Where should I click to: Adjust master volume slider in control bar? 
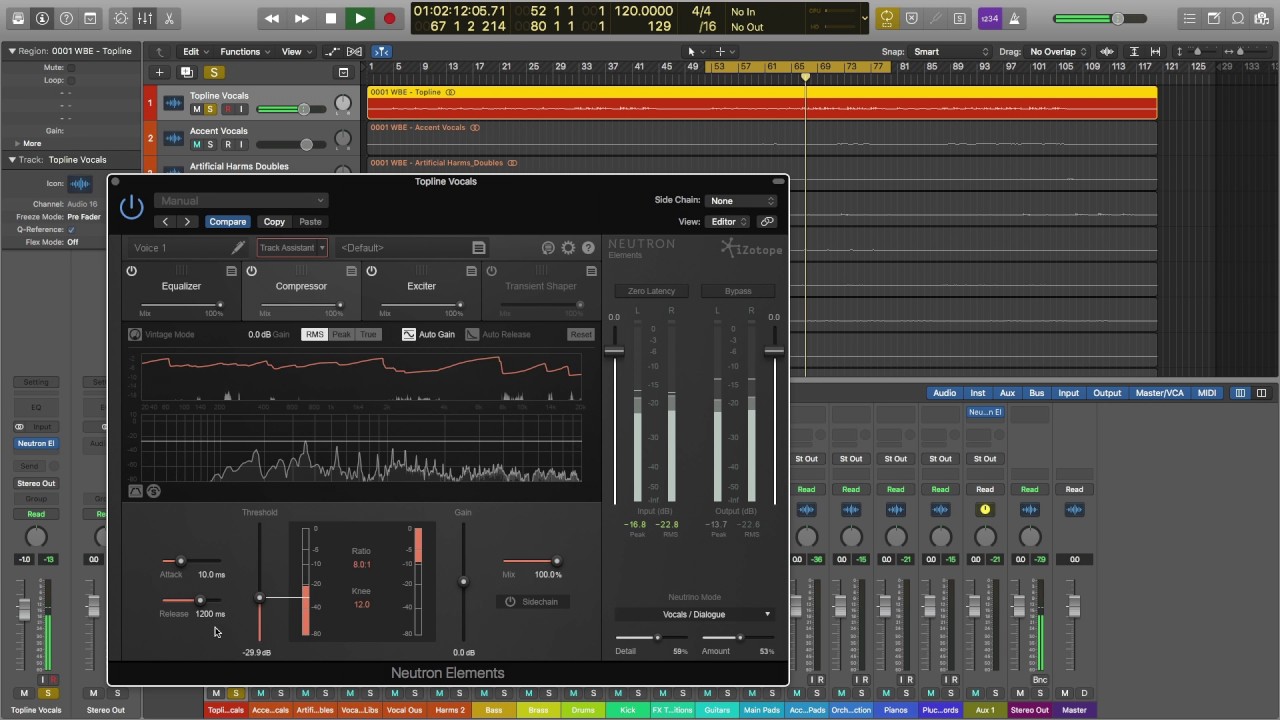pos(1117,18)
